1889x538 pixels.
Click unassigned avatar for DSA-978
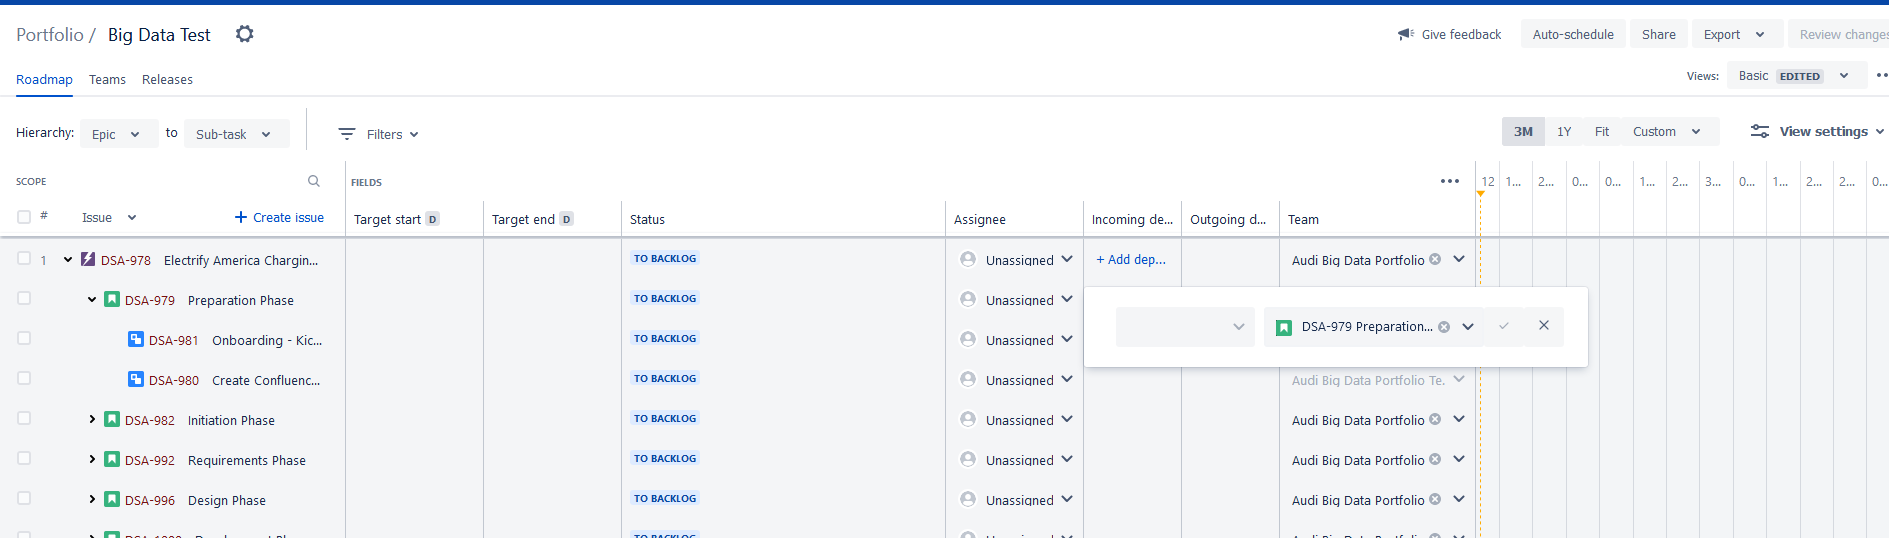[968, 259]
